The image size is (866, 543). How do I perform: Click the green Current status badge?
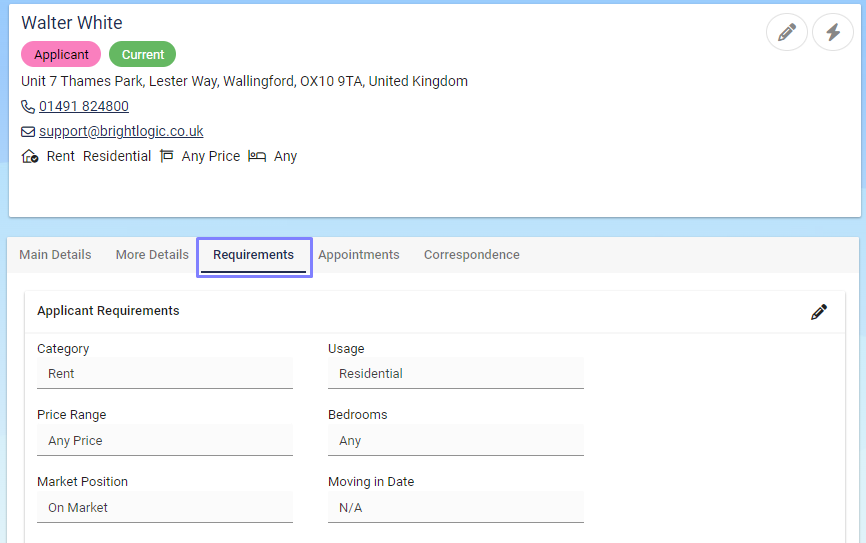pyautogui.click(x=142, y=54)
